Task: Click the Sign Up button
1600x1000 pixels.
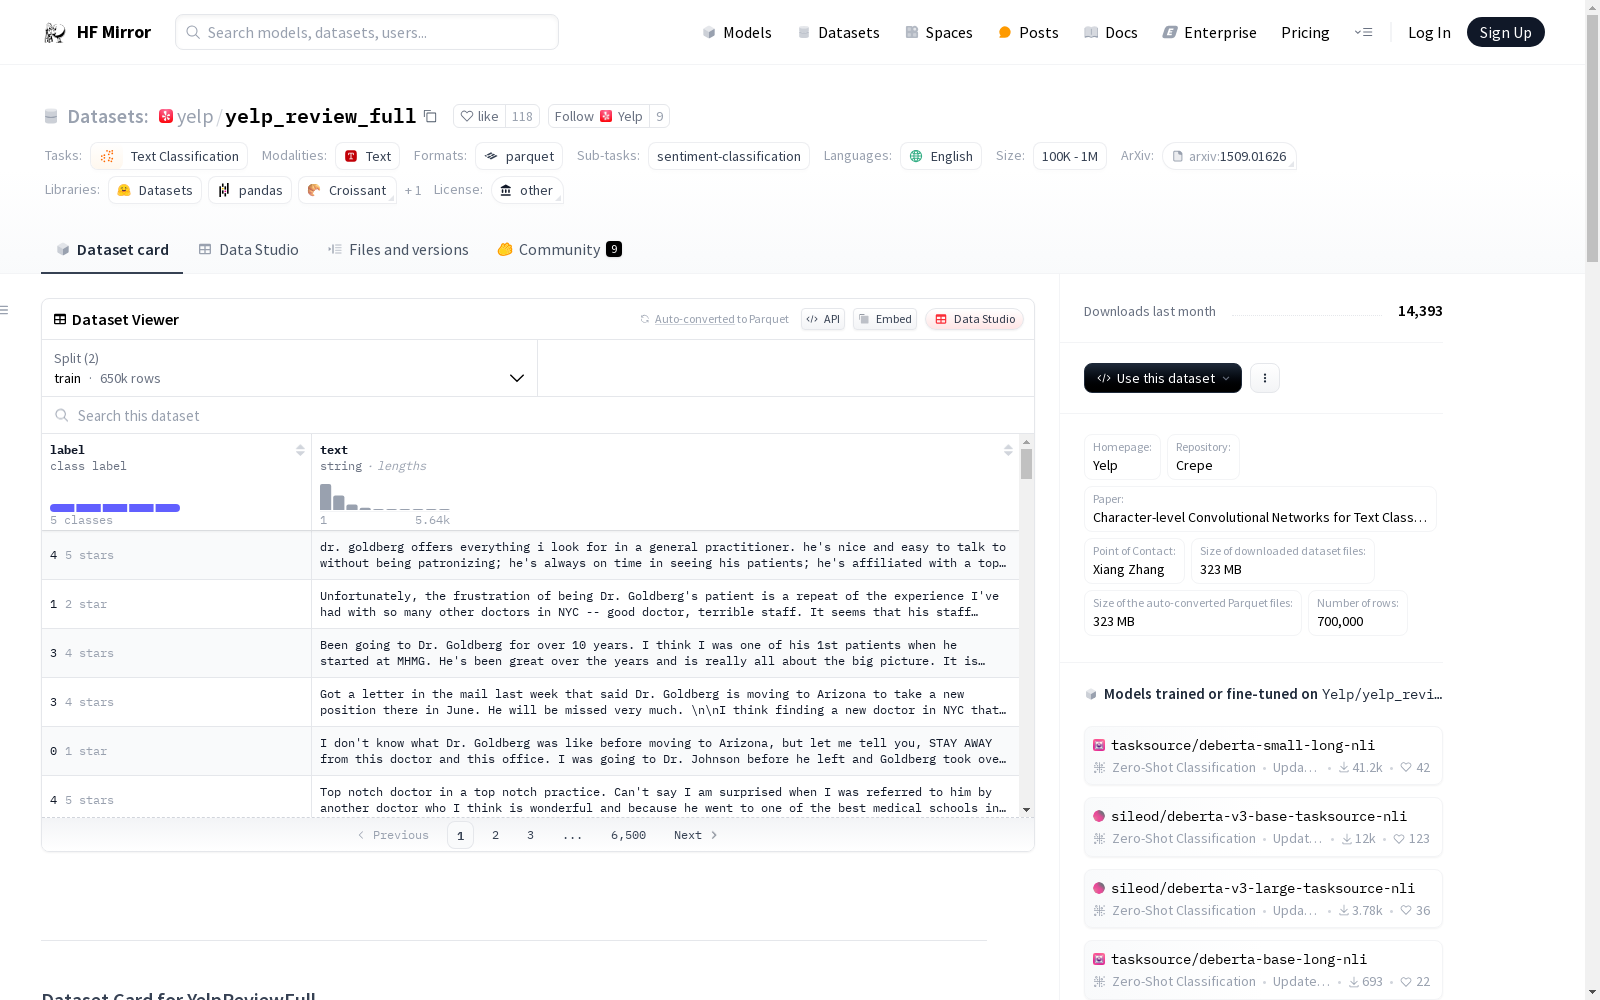Action: [1505, 32]
